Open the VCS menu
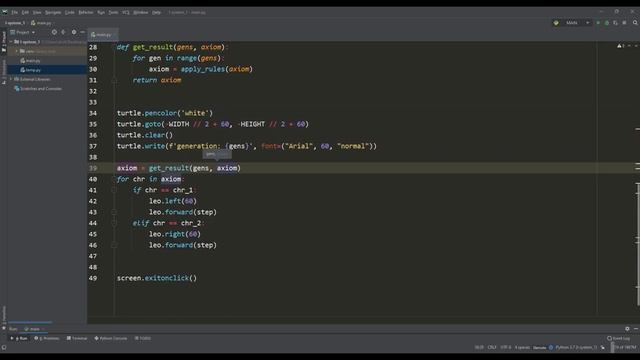The width and height of the screenshot is (640, 360). (x=126, y=12)
